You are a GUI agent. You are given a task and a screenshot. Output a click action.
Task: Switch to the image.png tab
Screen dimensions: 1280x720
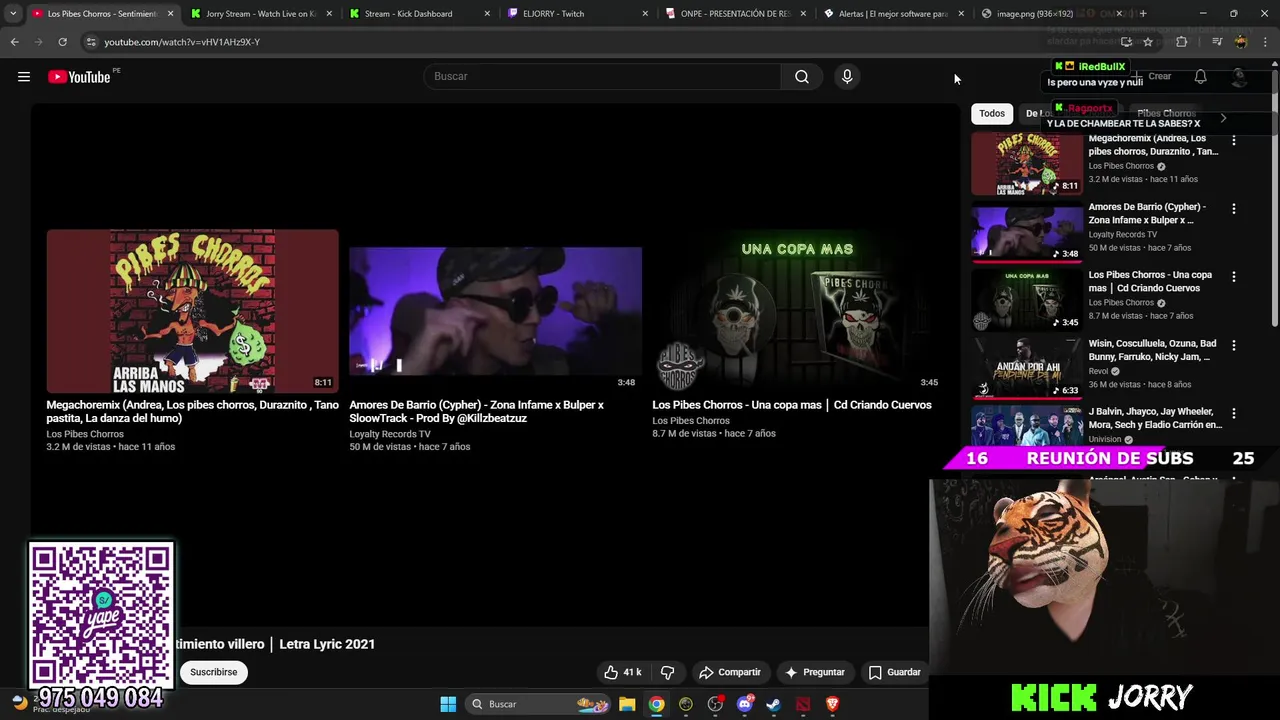coord(1052,14)
